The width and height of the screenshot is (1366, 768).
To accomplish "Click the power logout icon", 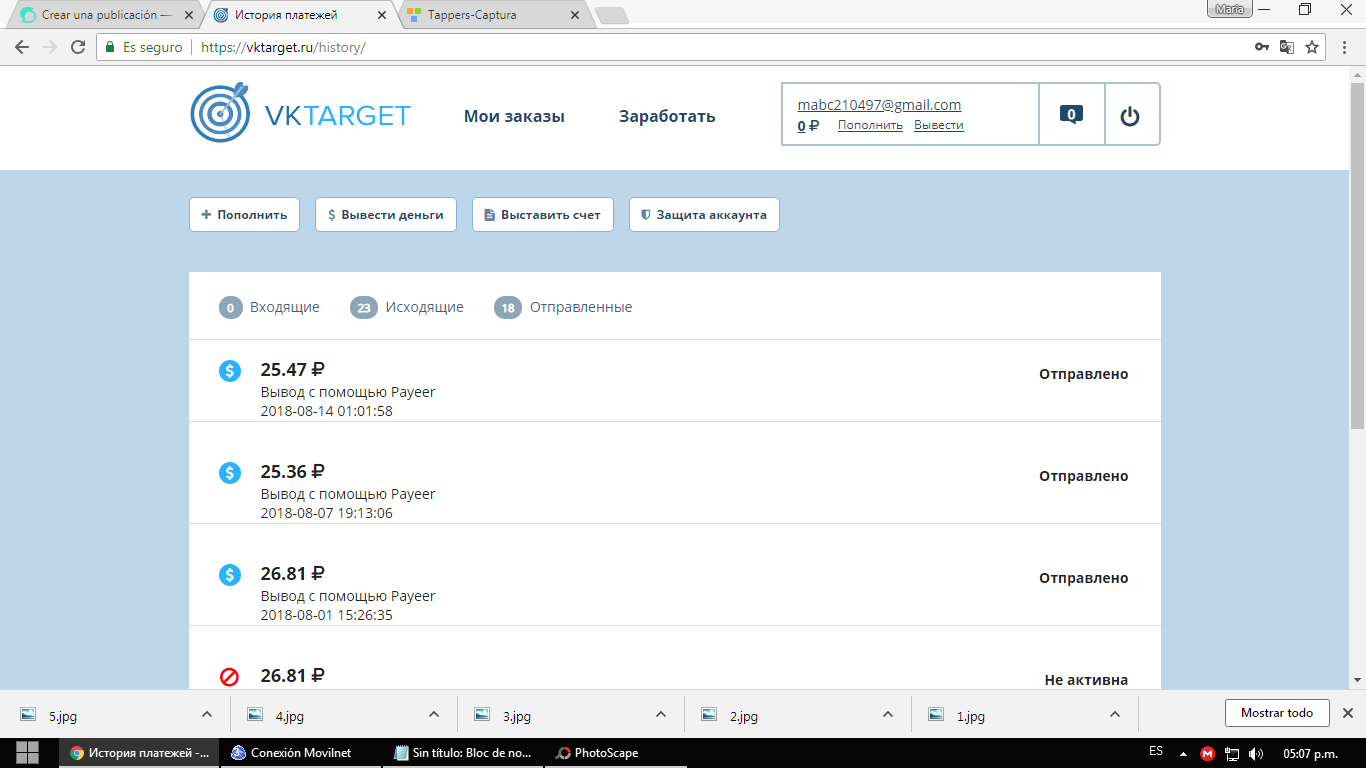I will click(1130, 116).
